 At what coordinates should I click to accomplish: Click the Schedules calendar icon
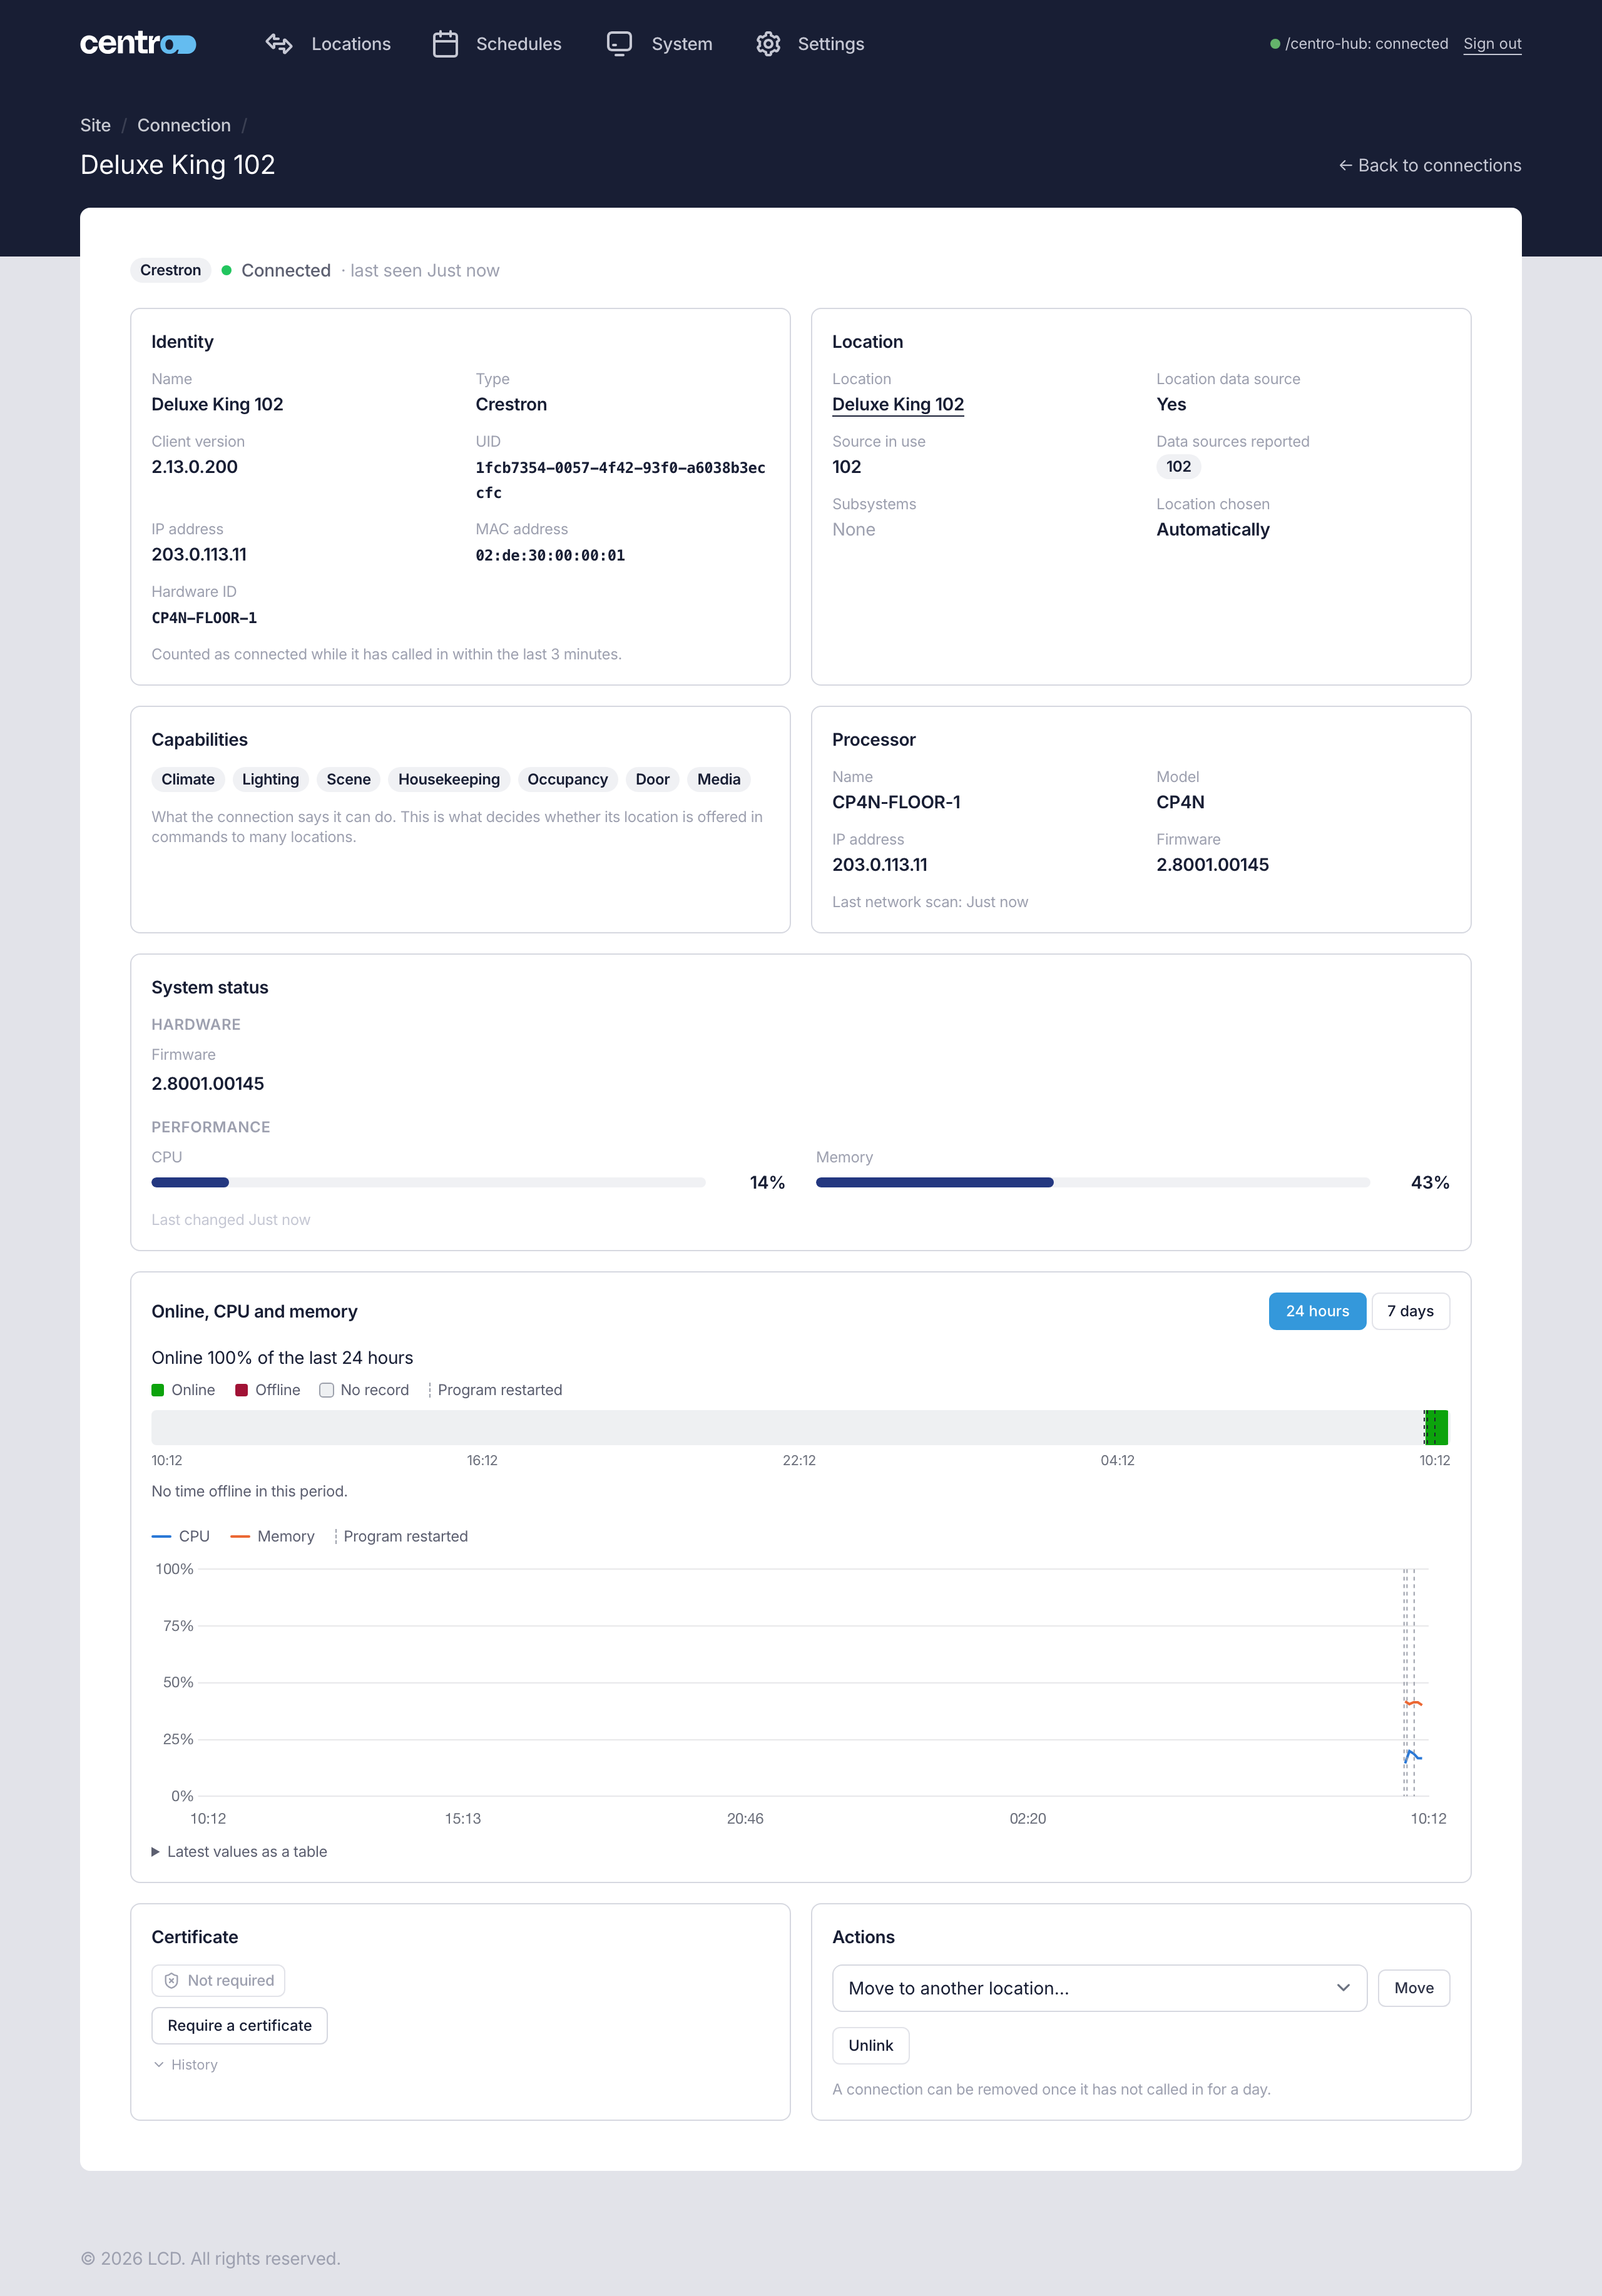tap(445, 44)
